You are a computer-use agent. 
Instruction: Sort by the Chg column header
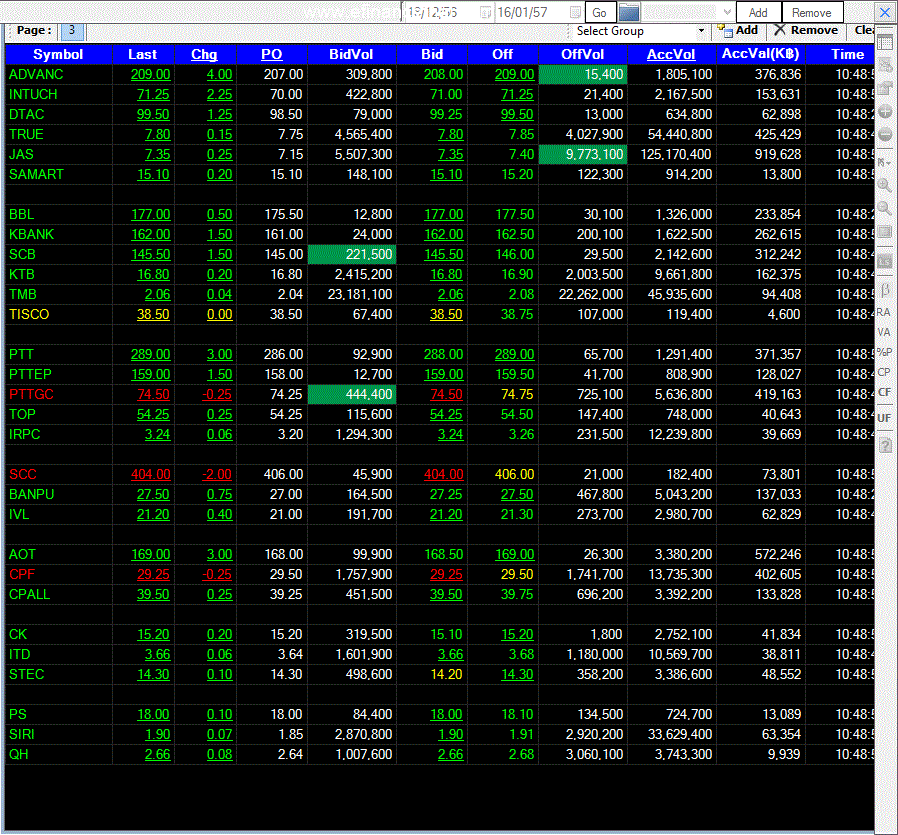(204, 54)
